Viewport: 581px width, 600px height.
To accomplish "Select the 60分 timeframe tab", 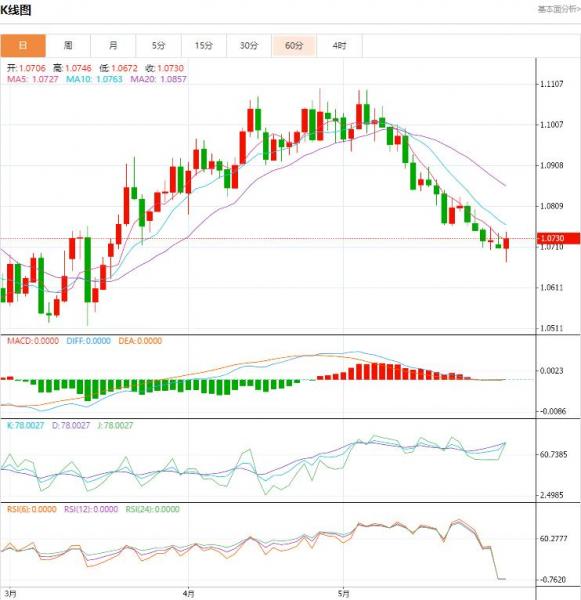I will pos(294,46).
